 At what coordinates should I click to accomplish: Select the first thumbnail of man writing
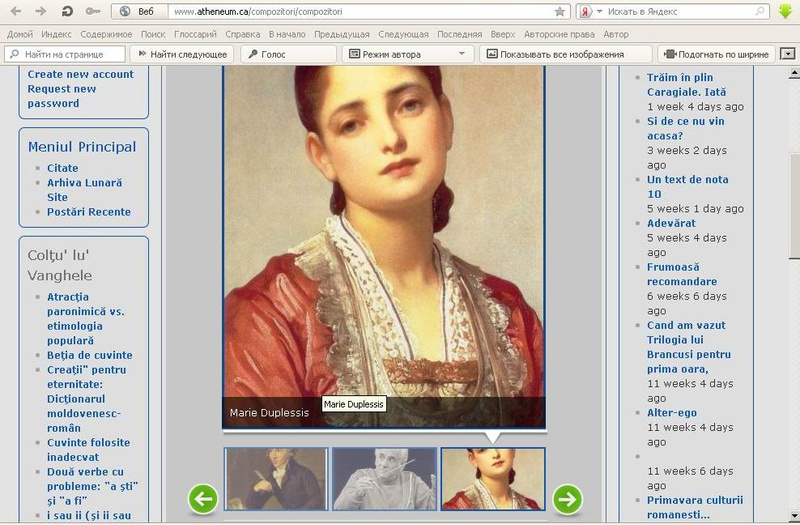(x=276, y=479)
